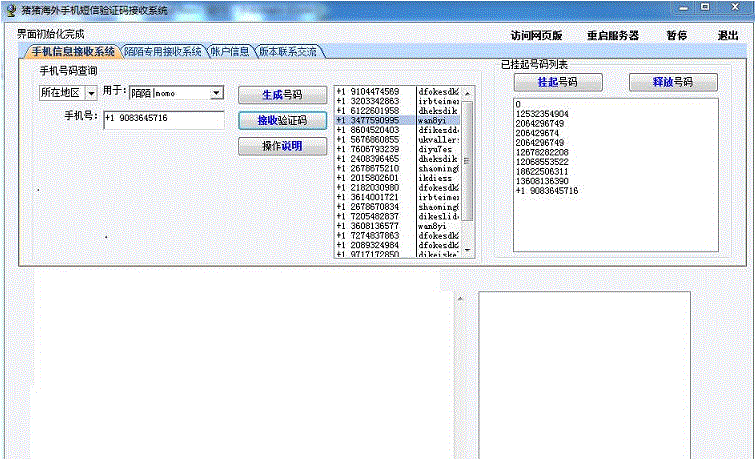The height and width of the screenshot is (459, 755).
Task: Click the phone list scroll-down arrow
Action: 468,253
